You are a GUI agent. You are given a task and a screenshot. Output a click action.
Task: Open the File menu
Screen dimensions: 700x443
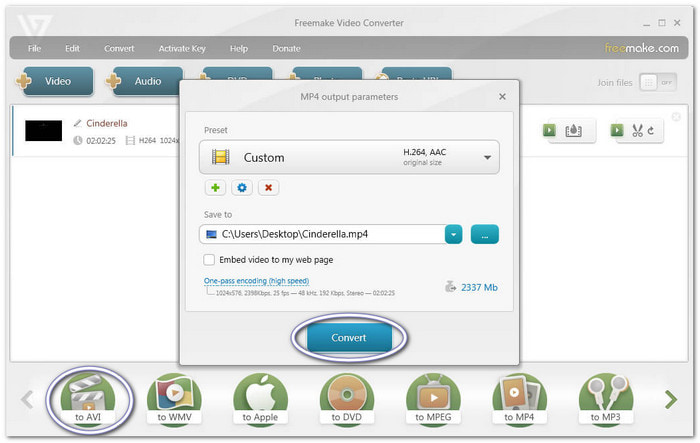[34, 48]
